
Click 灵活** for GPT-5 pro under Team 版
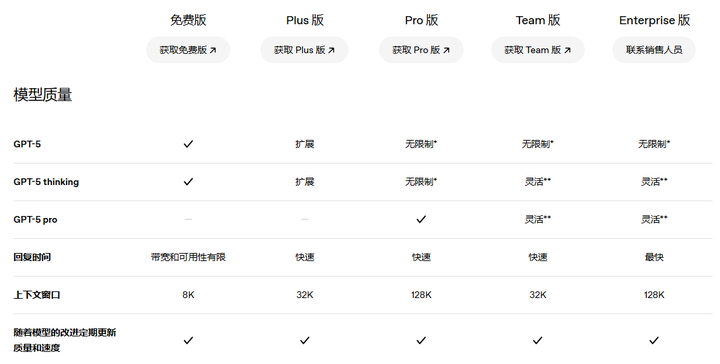[538, 219]
